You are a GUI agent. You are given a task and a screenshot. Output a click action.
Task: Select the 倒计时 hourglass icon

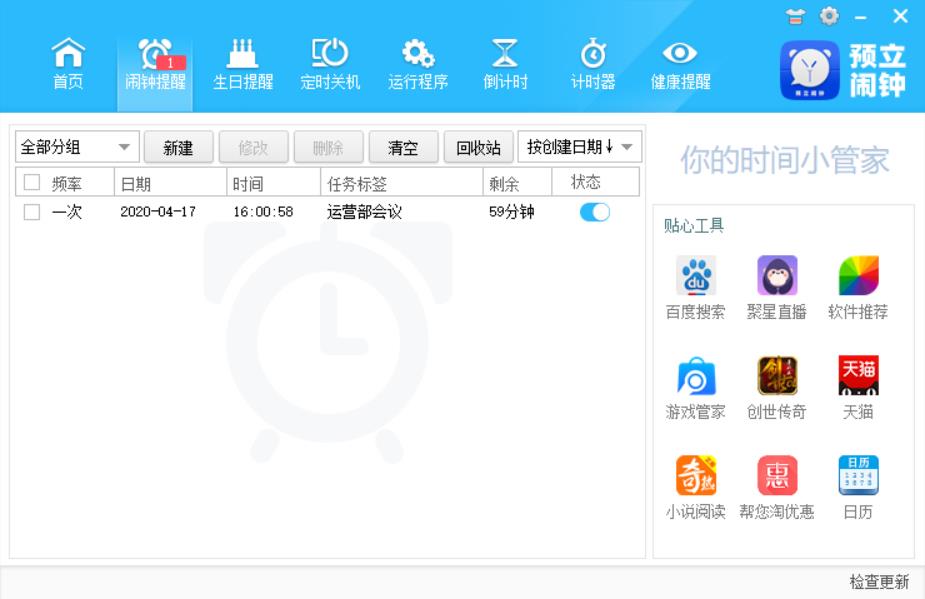pyautogui.click(x=505, y=64)
